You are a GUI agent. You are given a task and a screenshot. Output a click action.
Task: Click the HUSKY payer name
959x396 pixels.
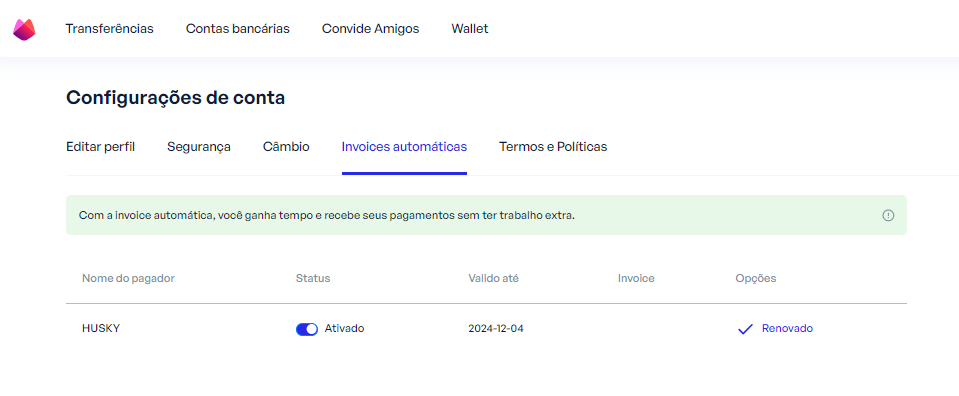point(101,329)
